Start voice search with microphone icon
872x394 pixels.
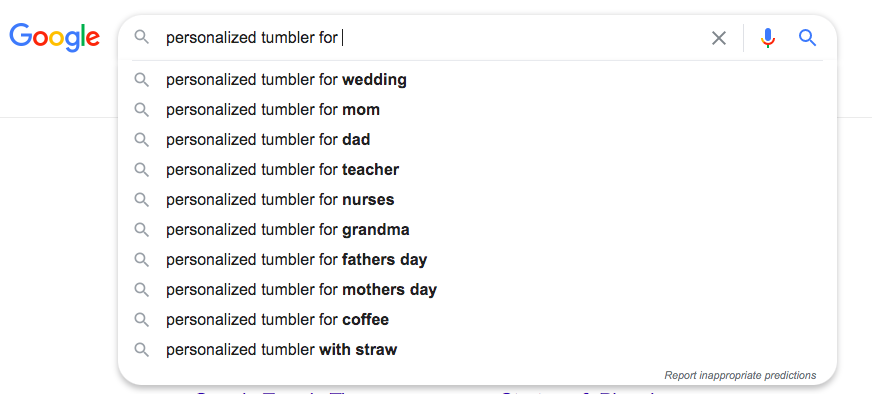pyautogui.click(x=768, y=38)
